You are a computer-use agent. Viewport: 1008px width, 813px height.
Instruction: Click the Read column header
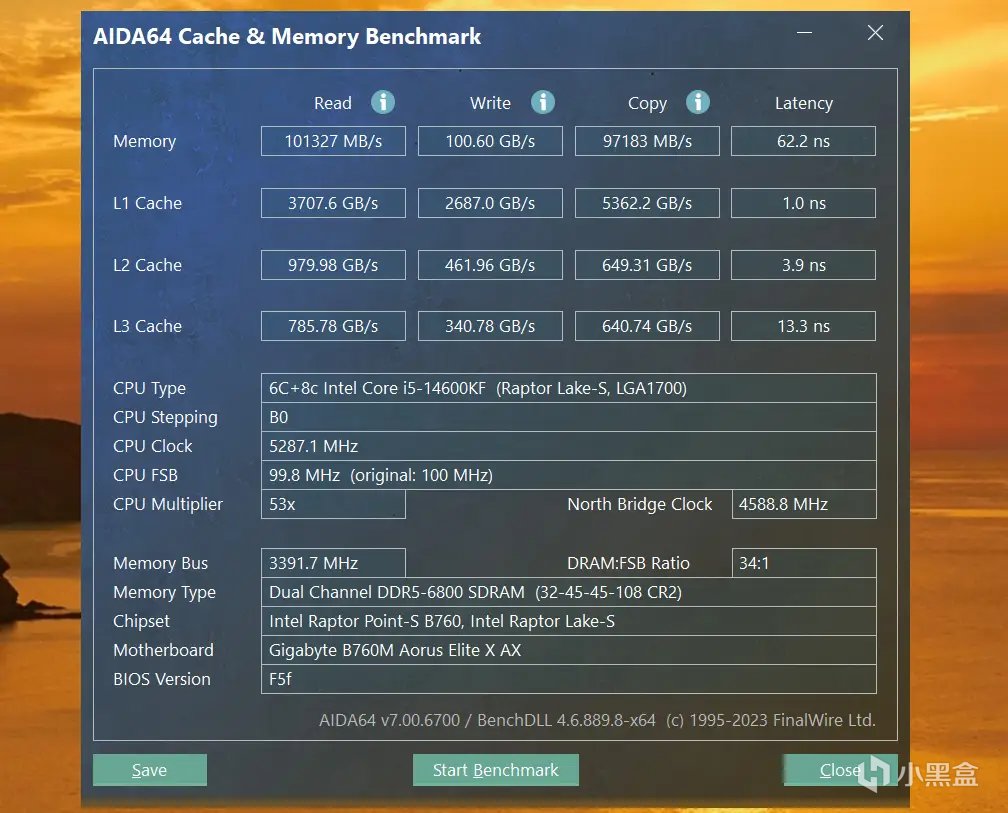[332, 103]
